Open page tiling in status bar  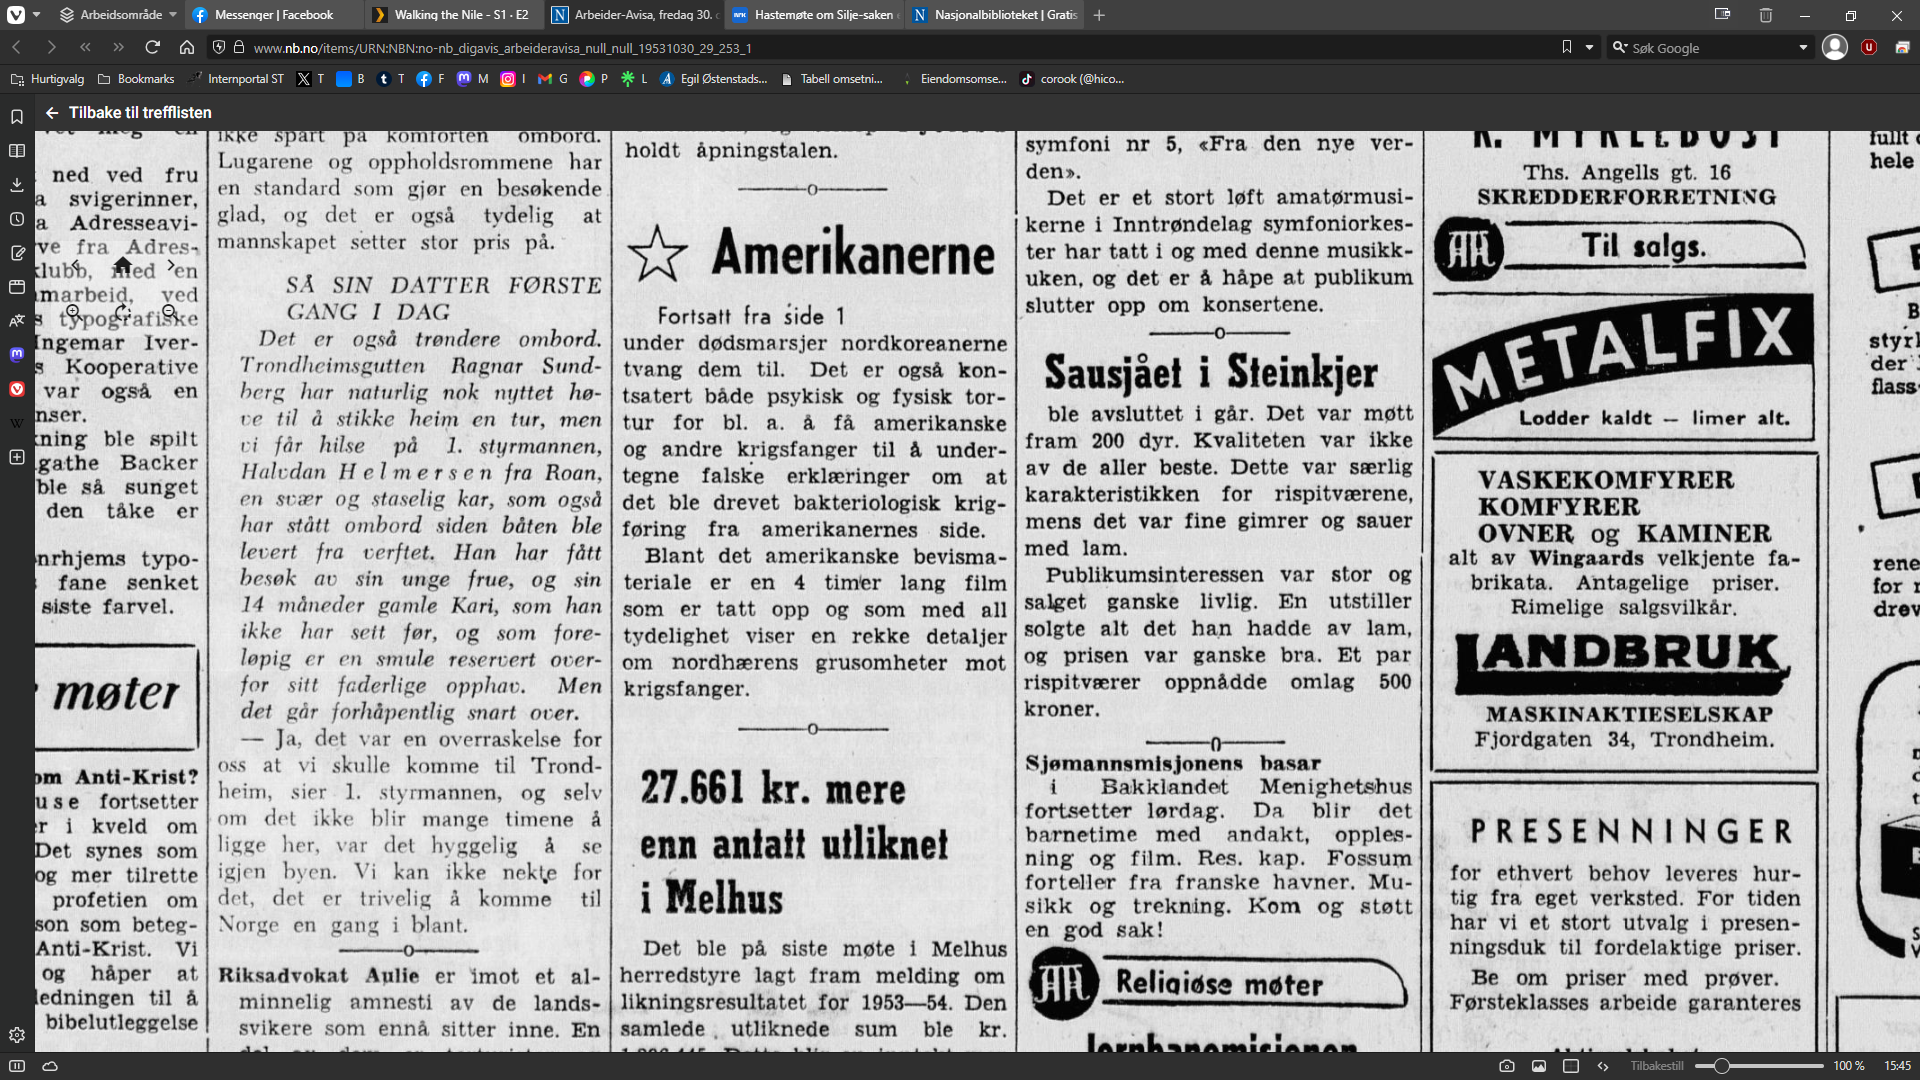(1571, 1066)
